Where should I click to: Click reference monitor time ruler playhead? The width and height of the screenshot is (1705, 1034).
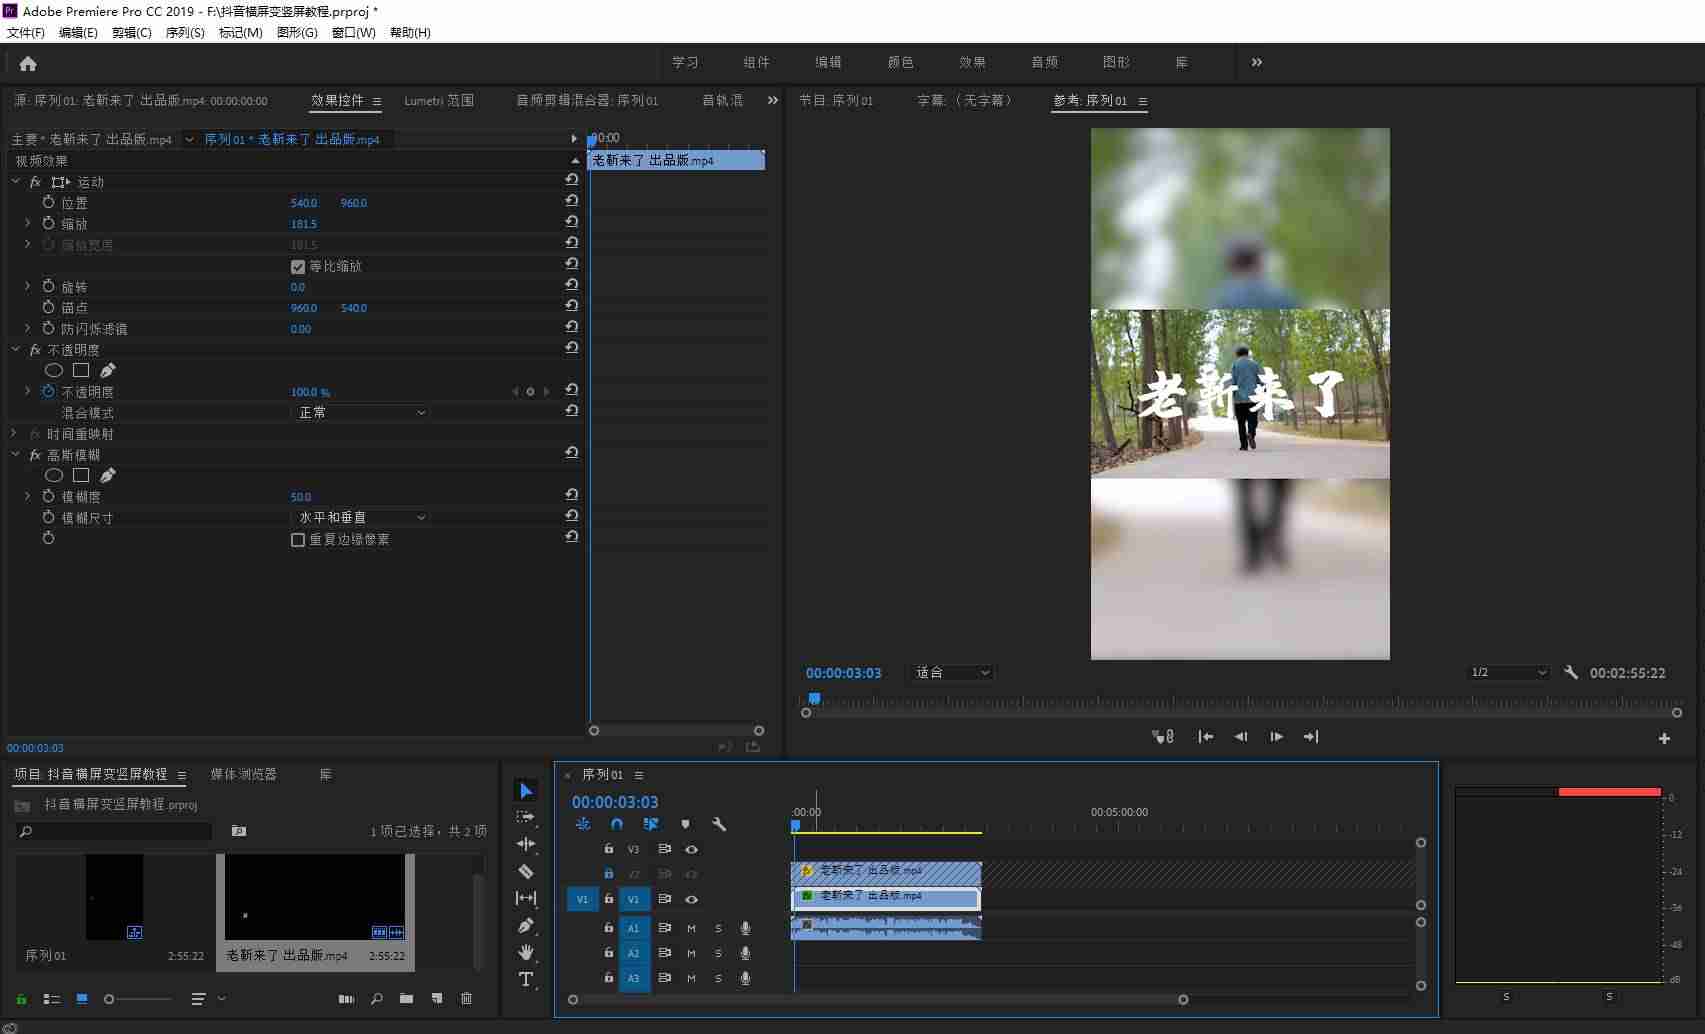814,698
